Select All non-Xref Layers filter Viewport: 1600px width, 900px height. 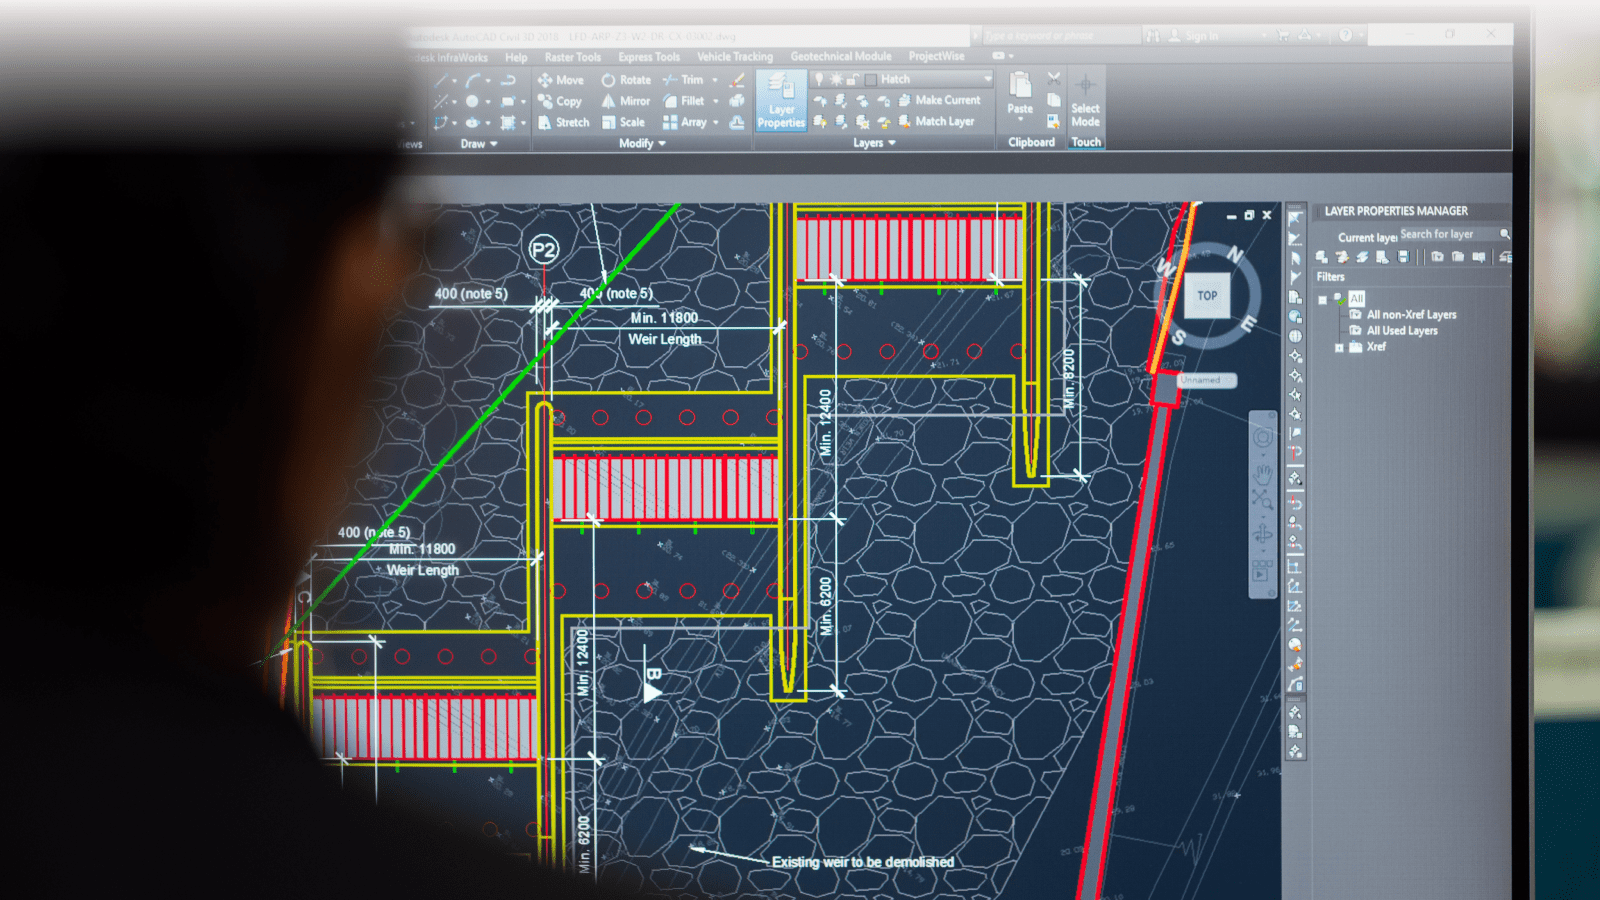[1411, 315]
